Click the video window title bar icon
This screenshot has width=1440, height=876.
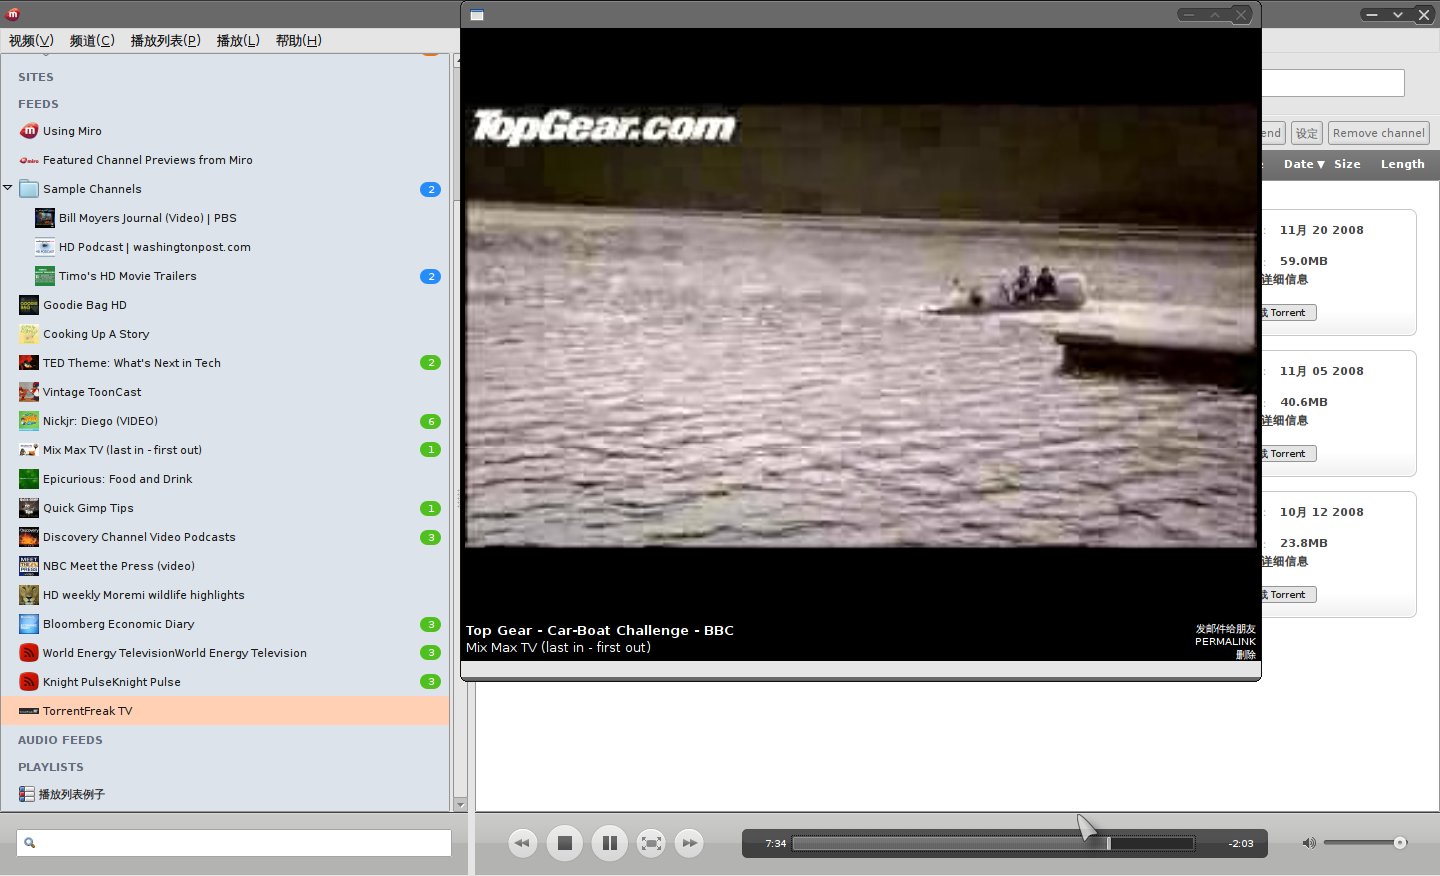[477, 15]
